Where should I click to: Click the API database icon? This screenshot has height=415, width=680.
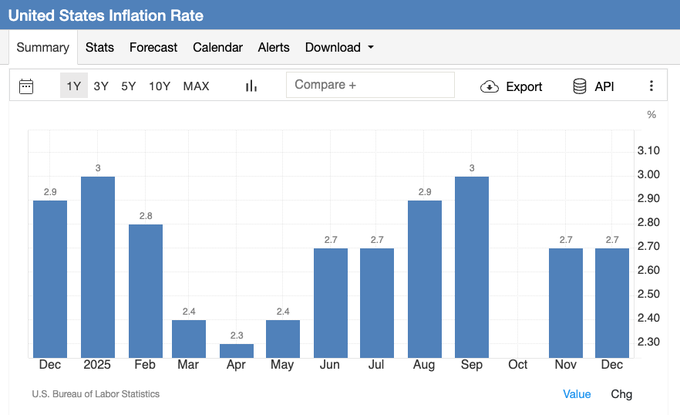pos(580,86)
